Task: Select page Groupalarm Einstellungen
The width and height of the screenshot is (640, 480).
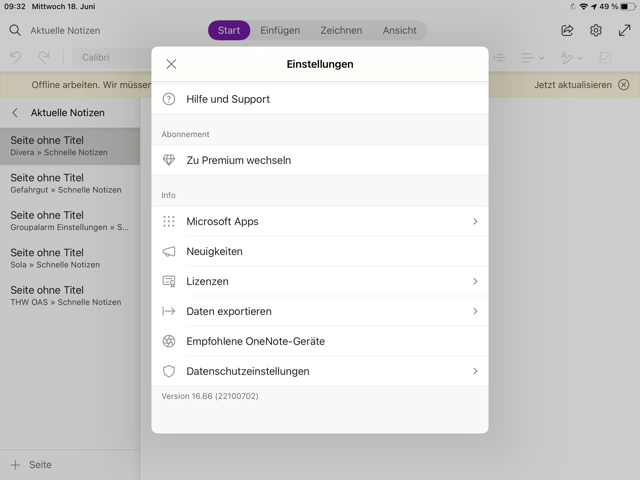Action: click(x=70, y=221)
